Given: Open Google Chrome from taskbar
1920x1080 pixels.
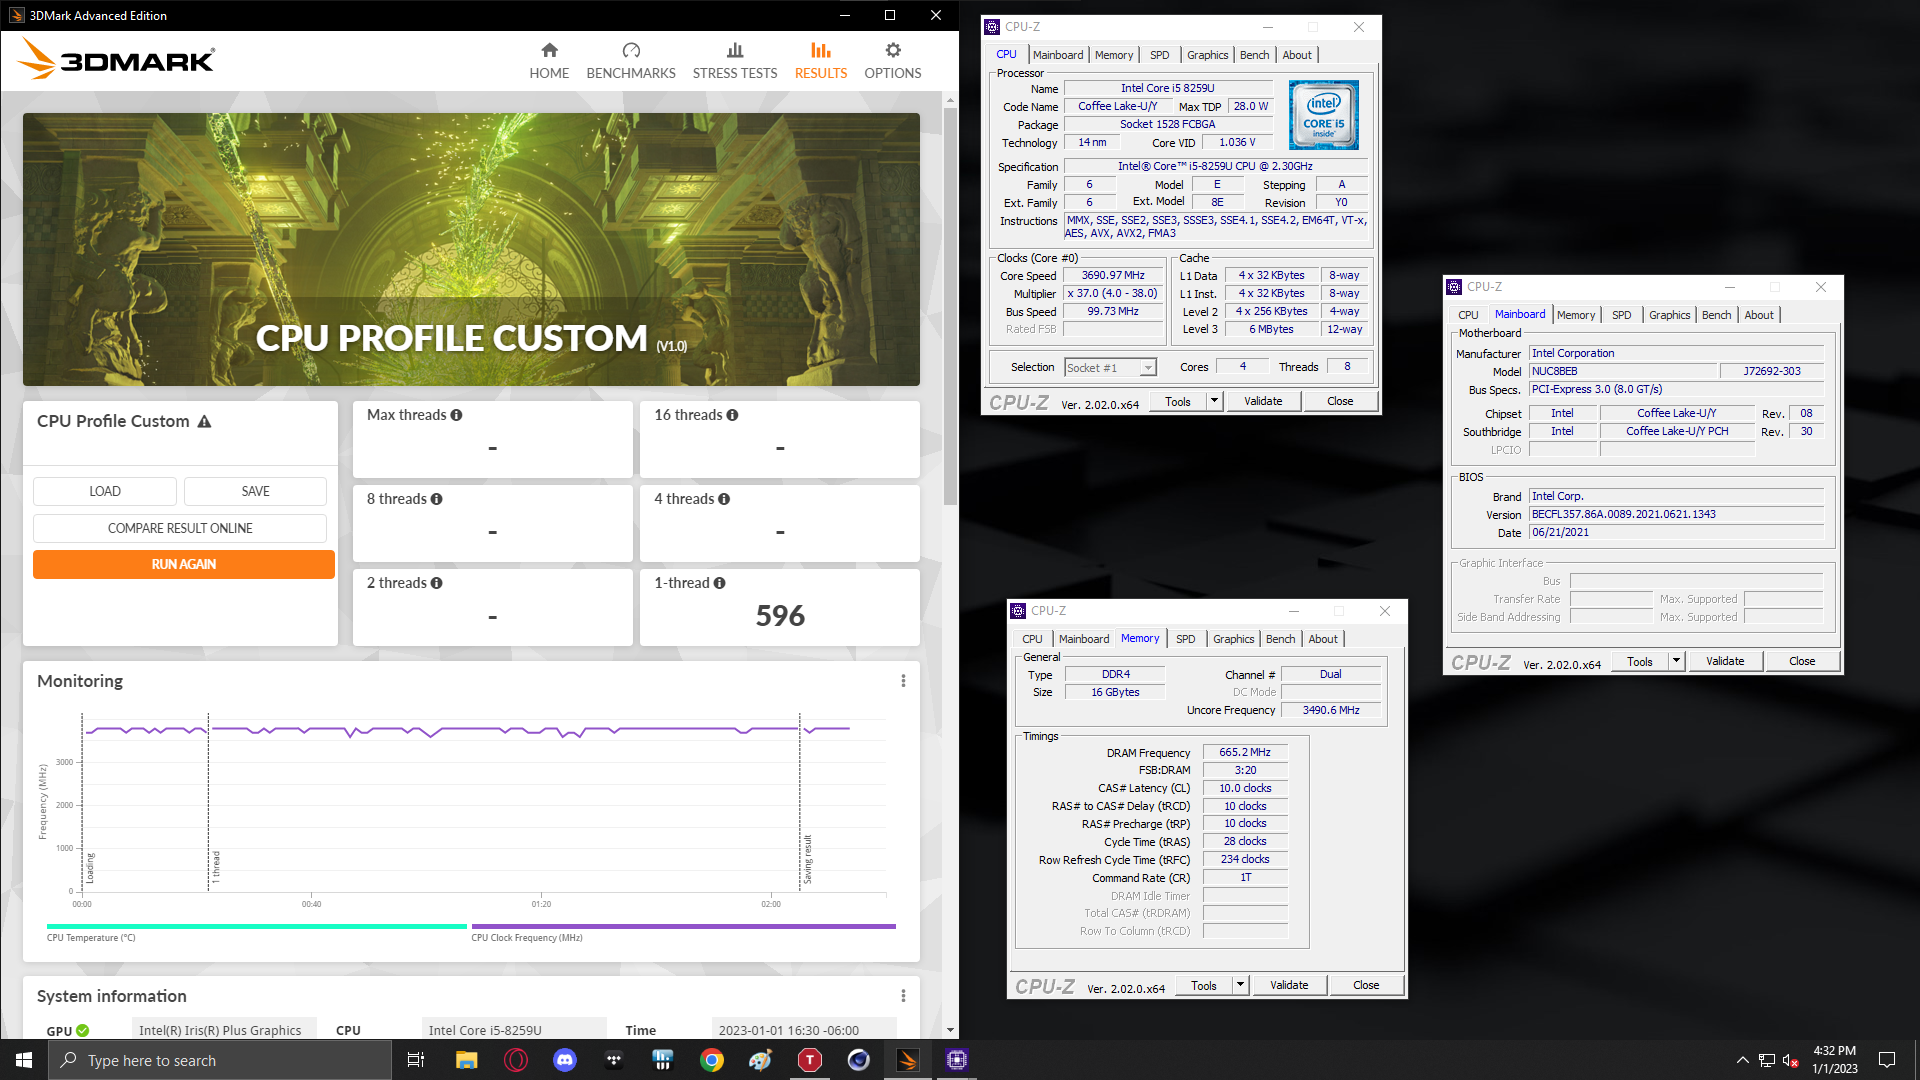Looking at the screenshot, I should point(712,1060).
